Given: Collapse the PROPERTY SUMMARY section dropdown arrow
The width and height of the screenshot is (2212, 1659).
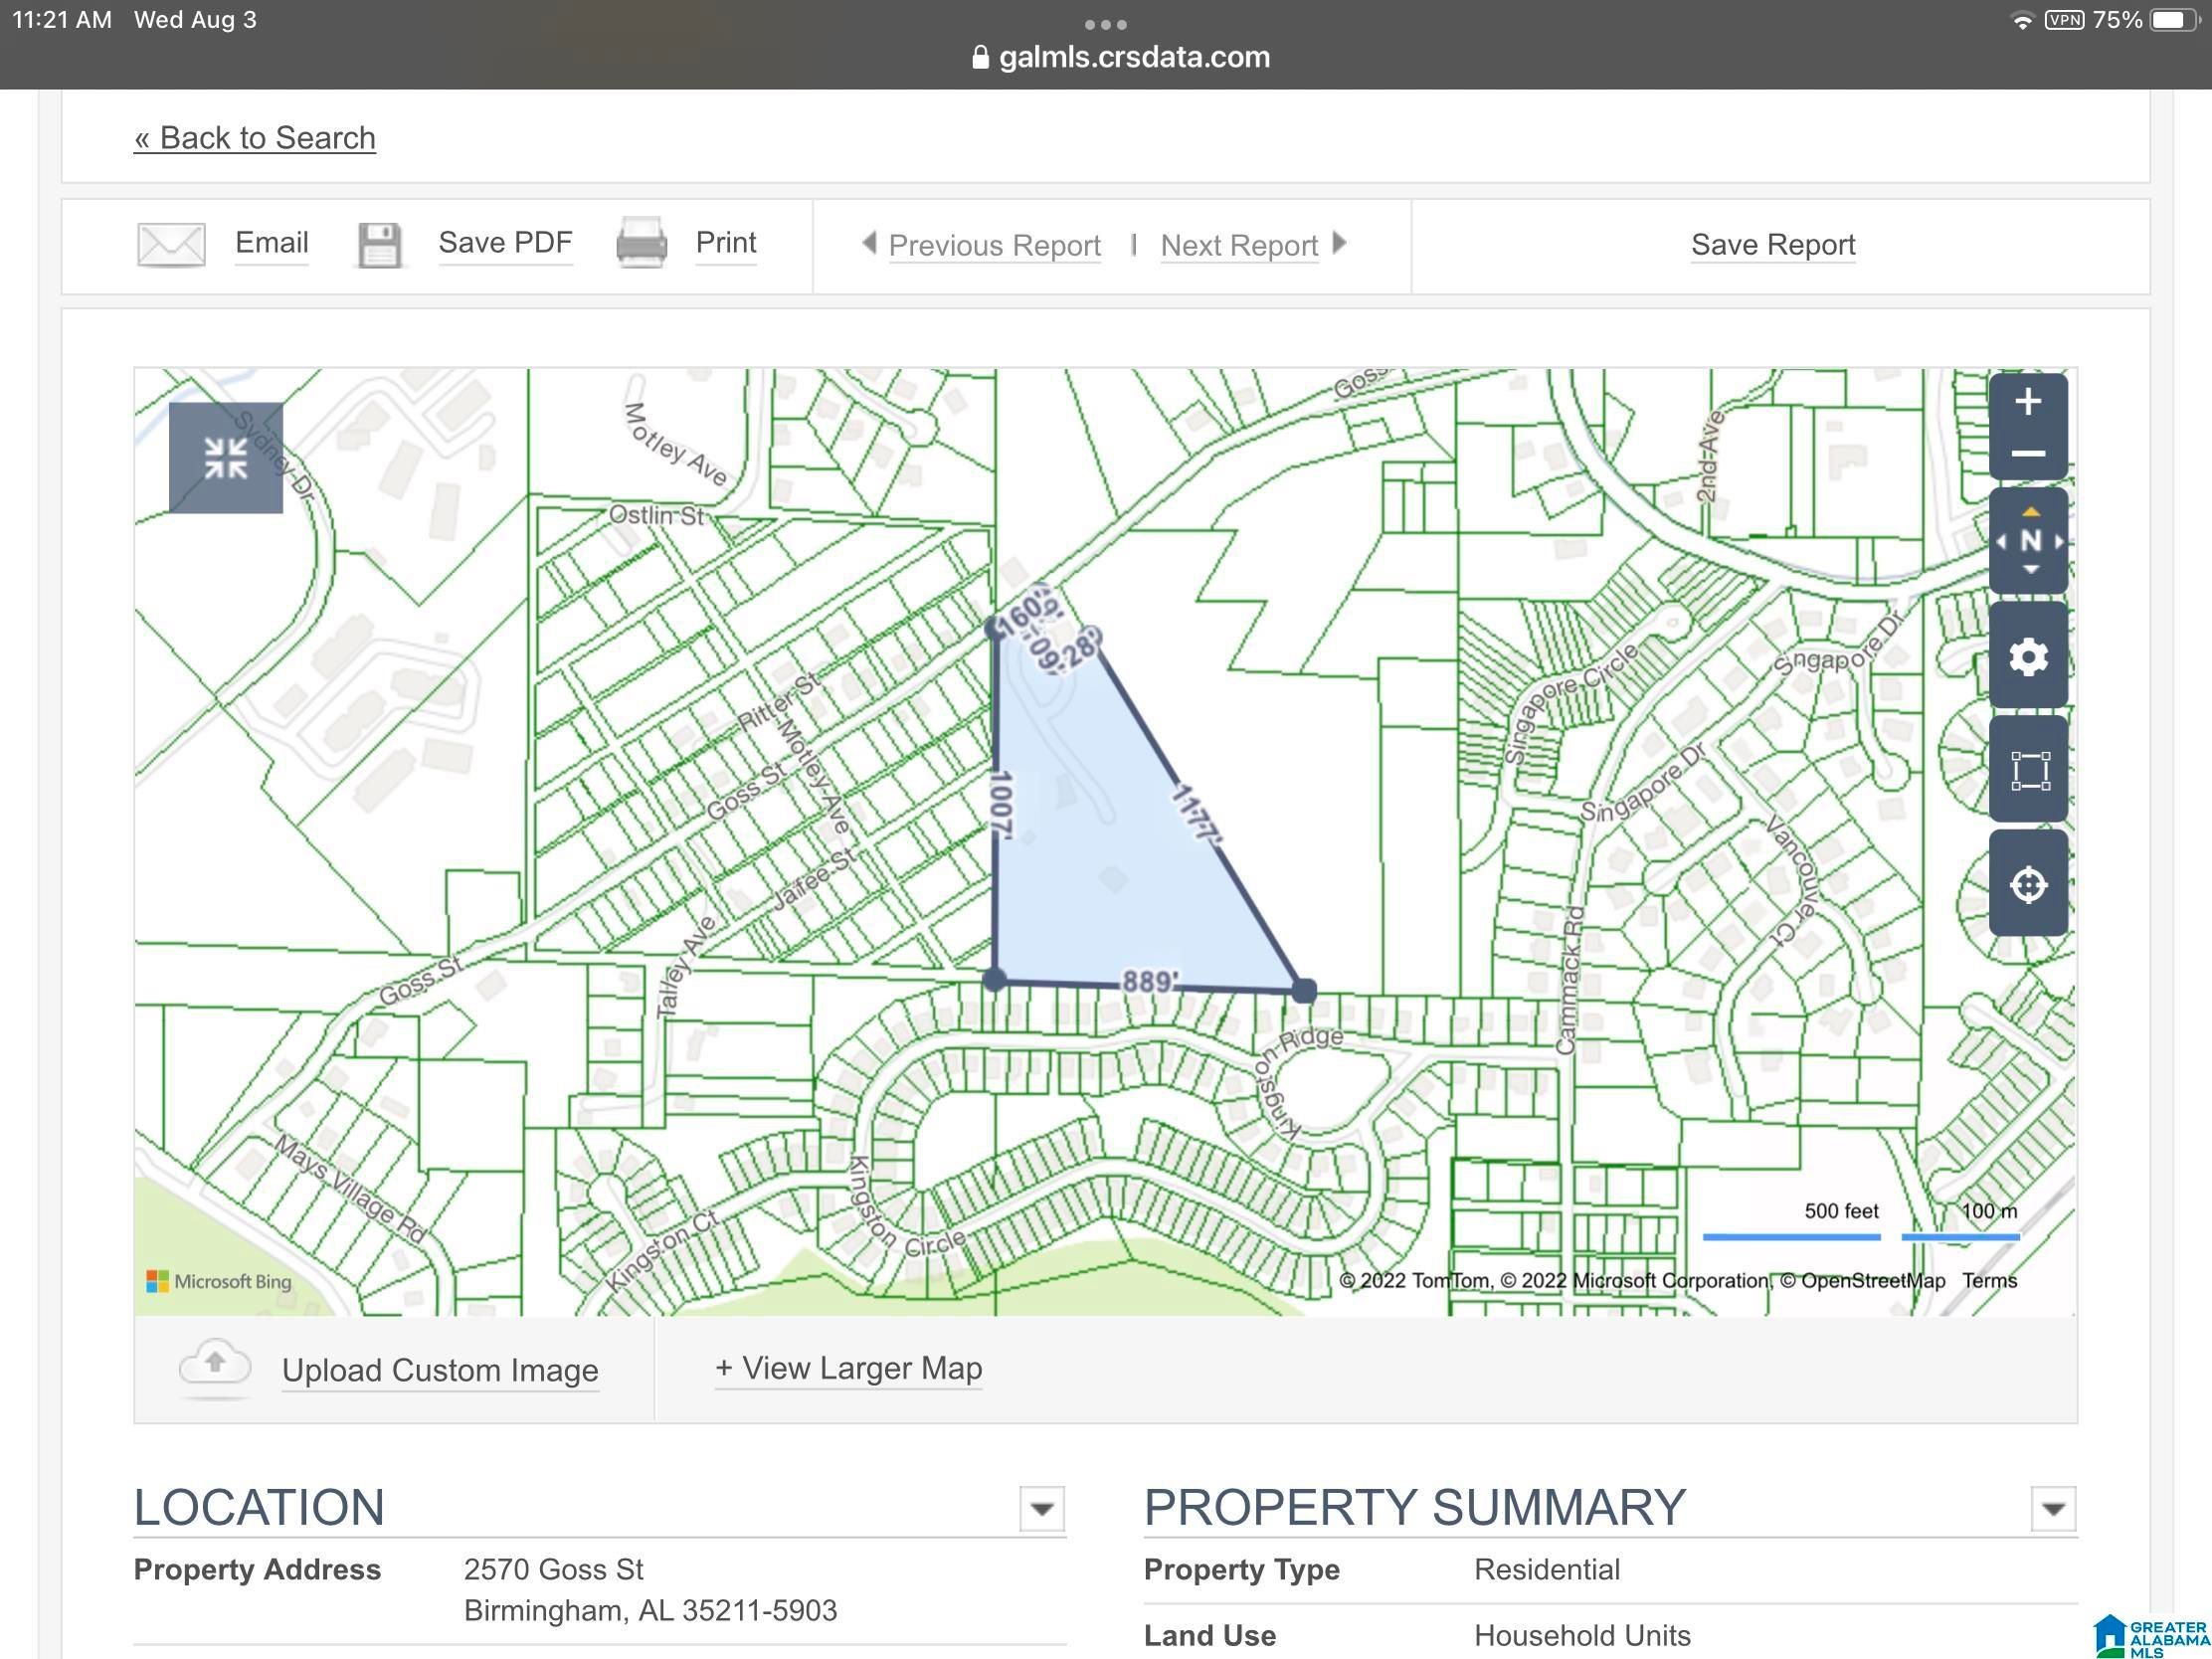Looking at the screenshot, I should 2054,1508.
